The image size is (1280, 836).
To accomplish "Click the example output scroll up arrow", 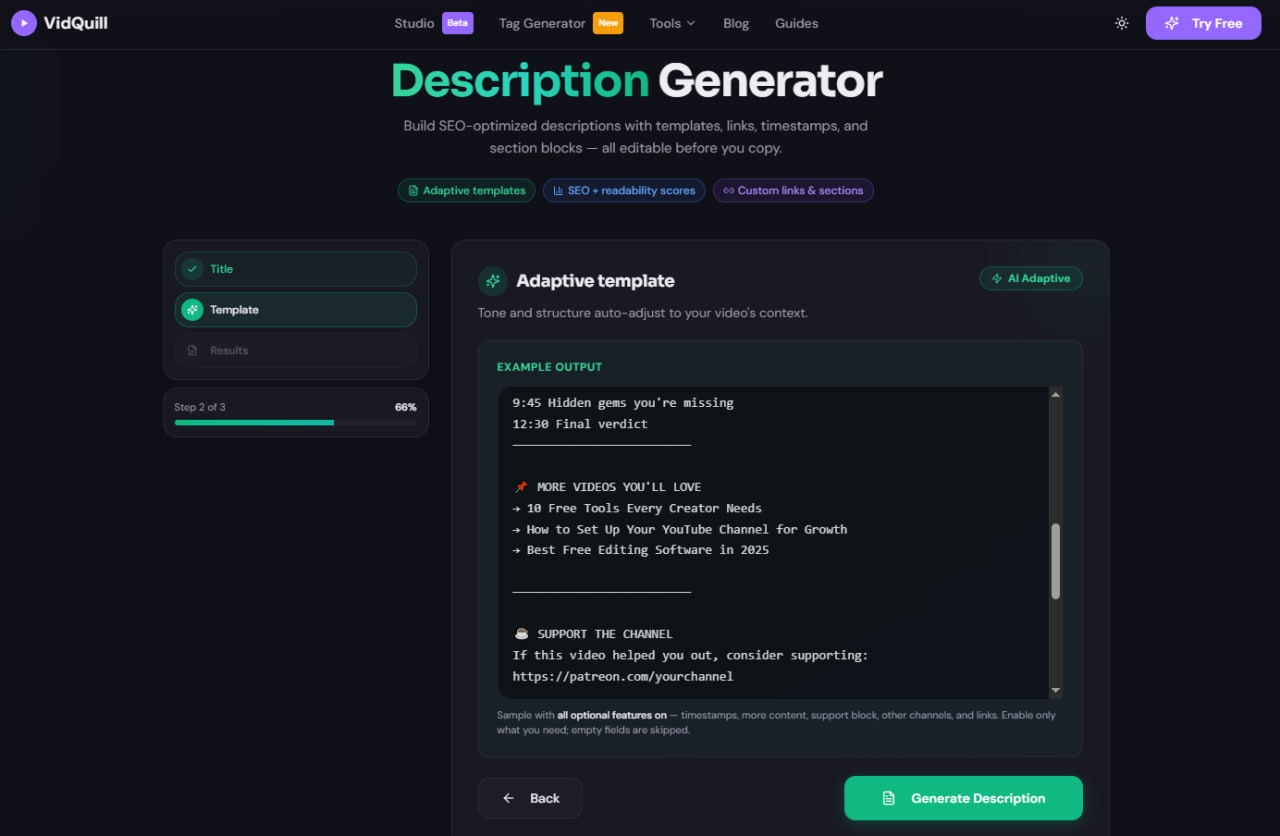I will pyautogui.click(x=1055, y=395).
